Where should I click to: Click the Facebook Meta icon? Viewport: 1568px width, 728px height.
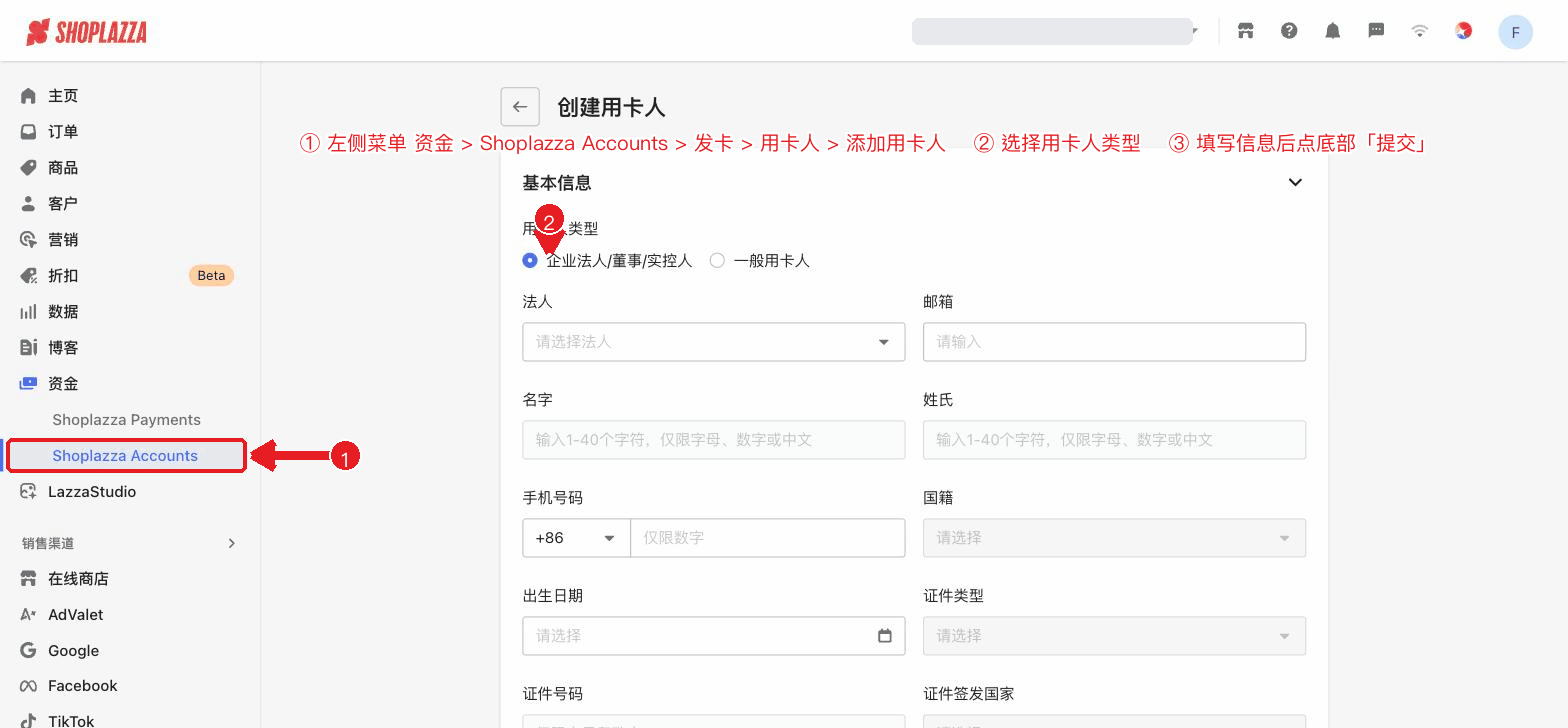point(28,686)
